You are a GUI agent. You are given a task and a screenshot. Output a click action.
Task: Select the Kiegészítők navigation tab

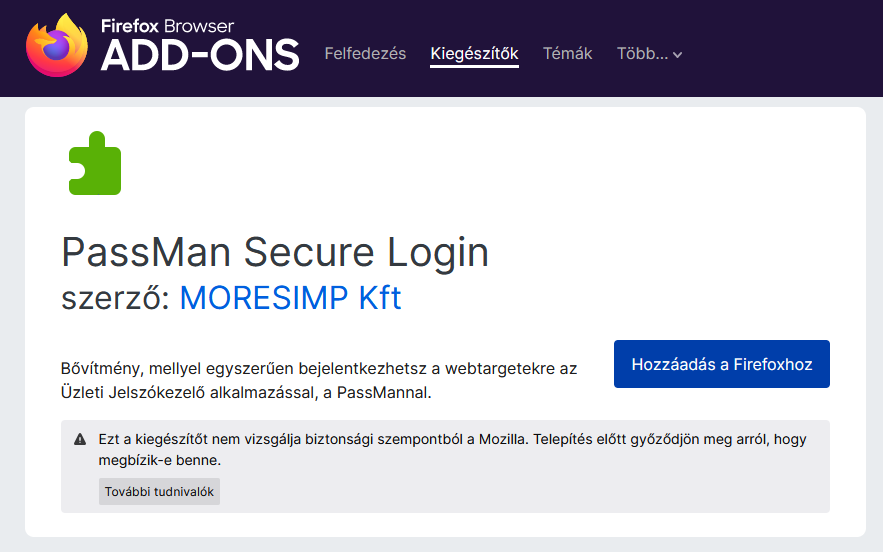[474, 54]
